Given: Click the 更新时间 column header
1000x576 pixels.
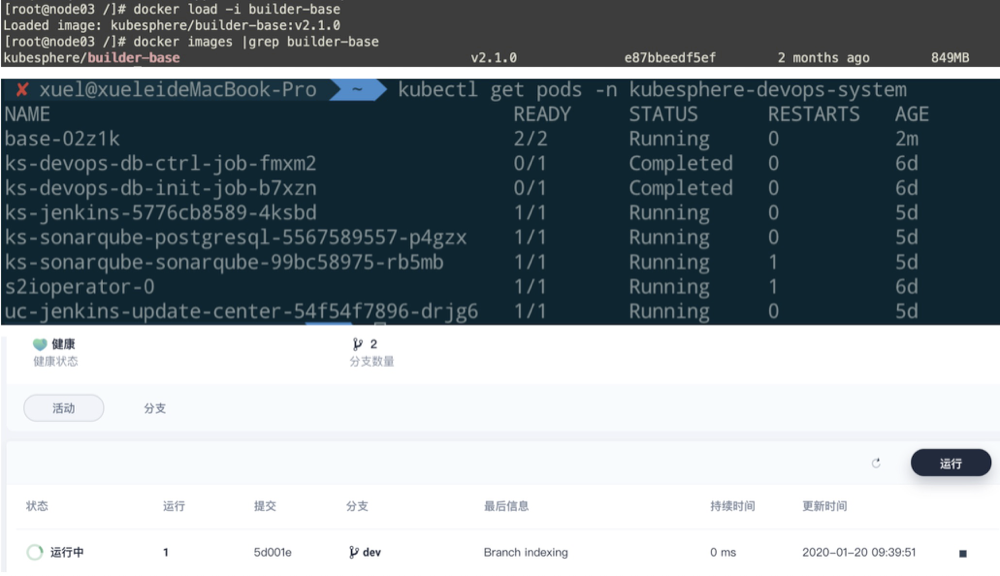Looking at the screenshot, I should 825,506.
